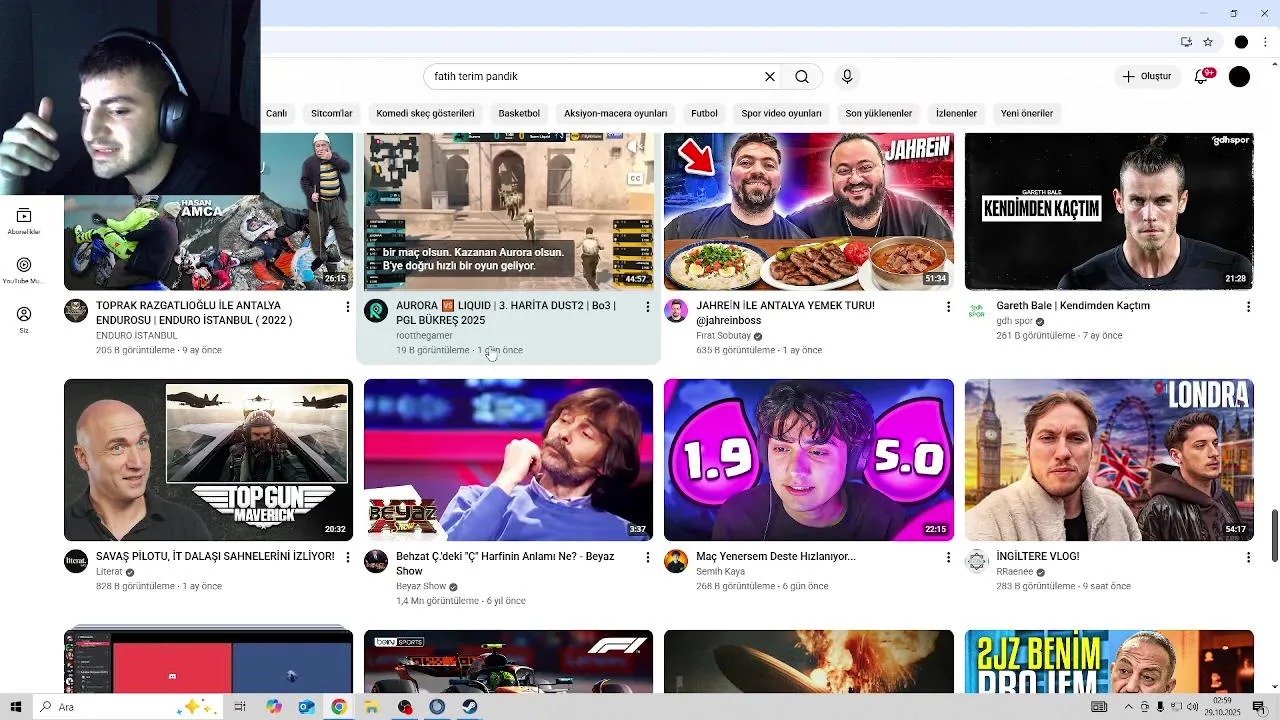Open options menu for the Behzat Ç. video
The width and height of the screenshot is (1280, 720).
pyautogui.click(x=647, y=557)
